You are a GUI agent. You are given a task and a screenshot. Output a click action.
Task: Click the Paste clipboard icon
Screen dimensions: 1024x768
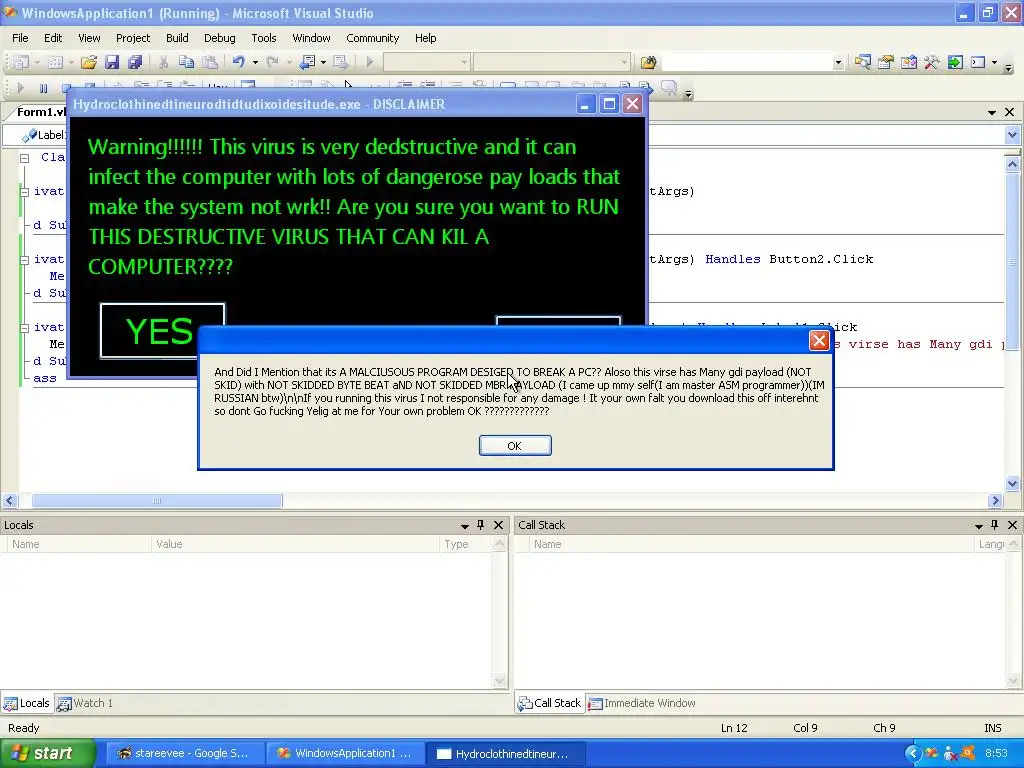[x=210, y=62]
